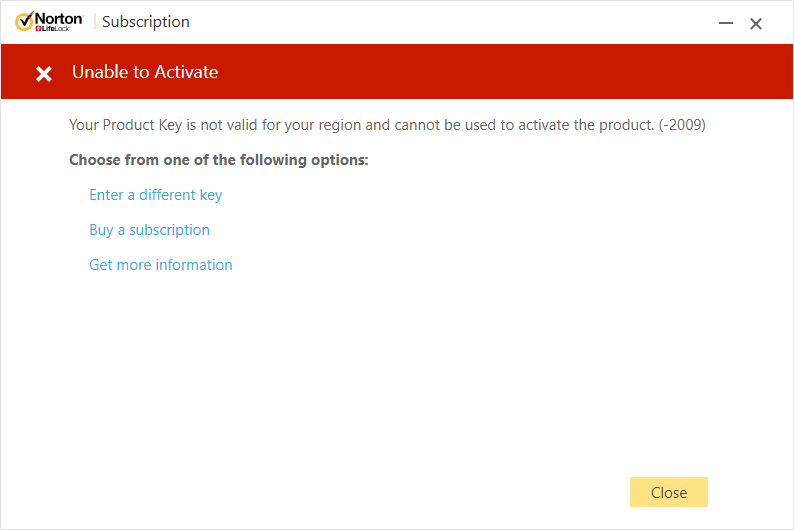794x530 pixels.
Task: Minimize the Norton Subscription window
Action: click(726, 23)
